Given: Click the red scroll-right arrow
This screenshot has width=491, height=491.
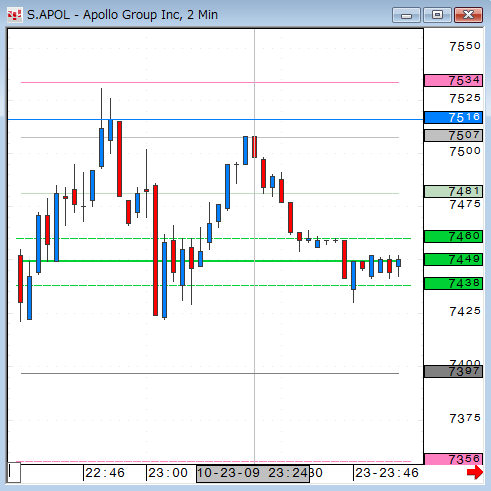Looking at the screenshot, I should 475,472.
